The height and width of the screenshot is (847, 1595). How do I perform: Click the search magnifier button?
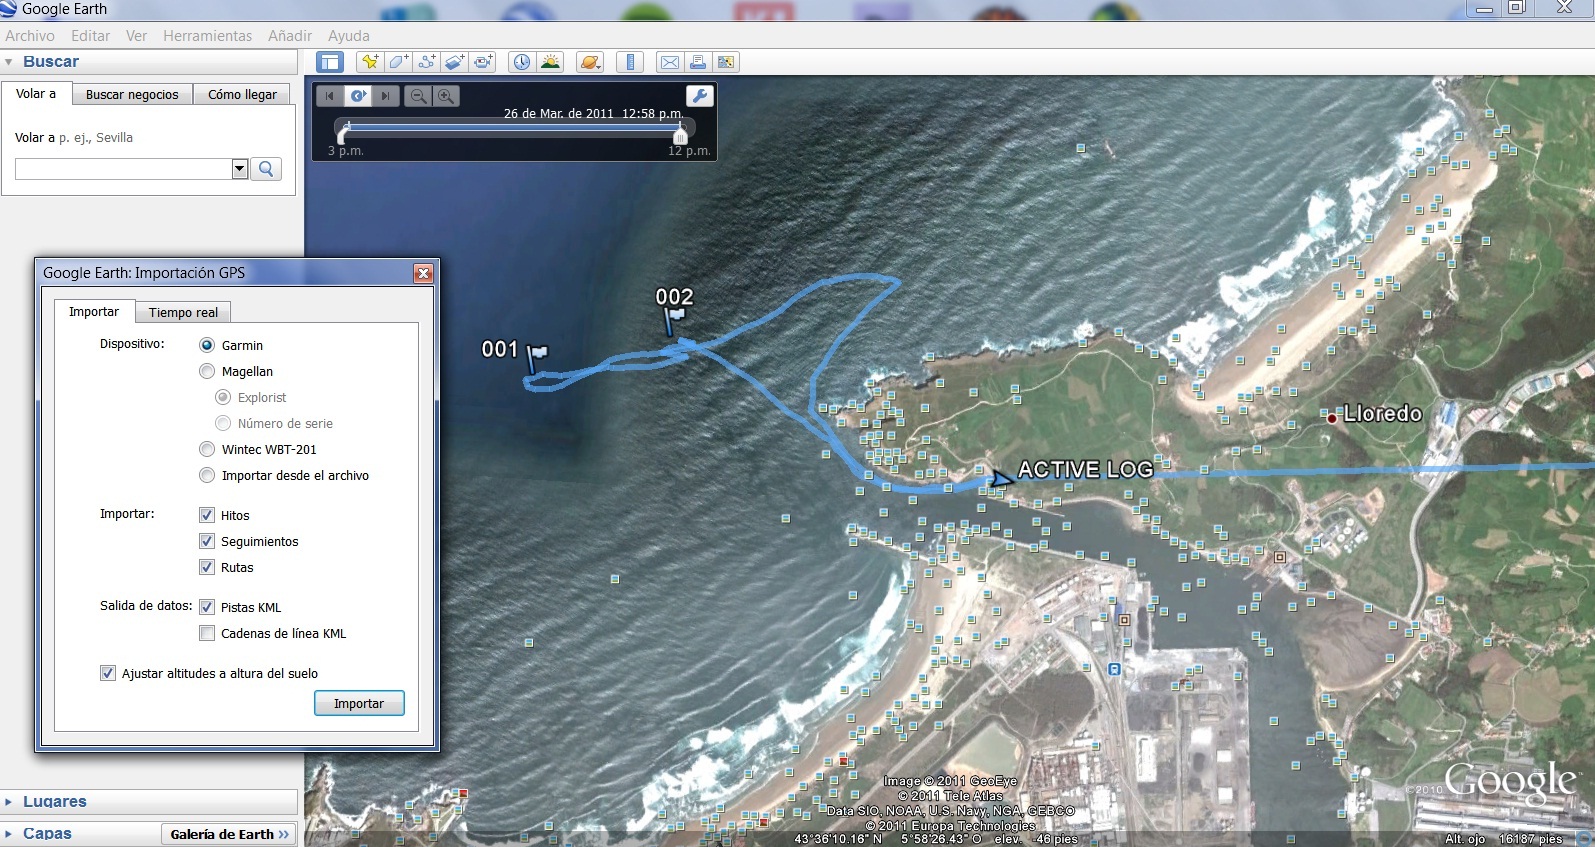(266, 169)
